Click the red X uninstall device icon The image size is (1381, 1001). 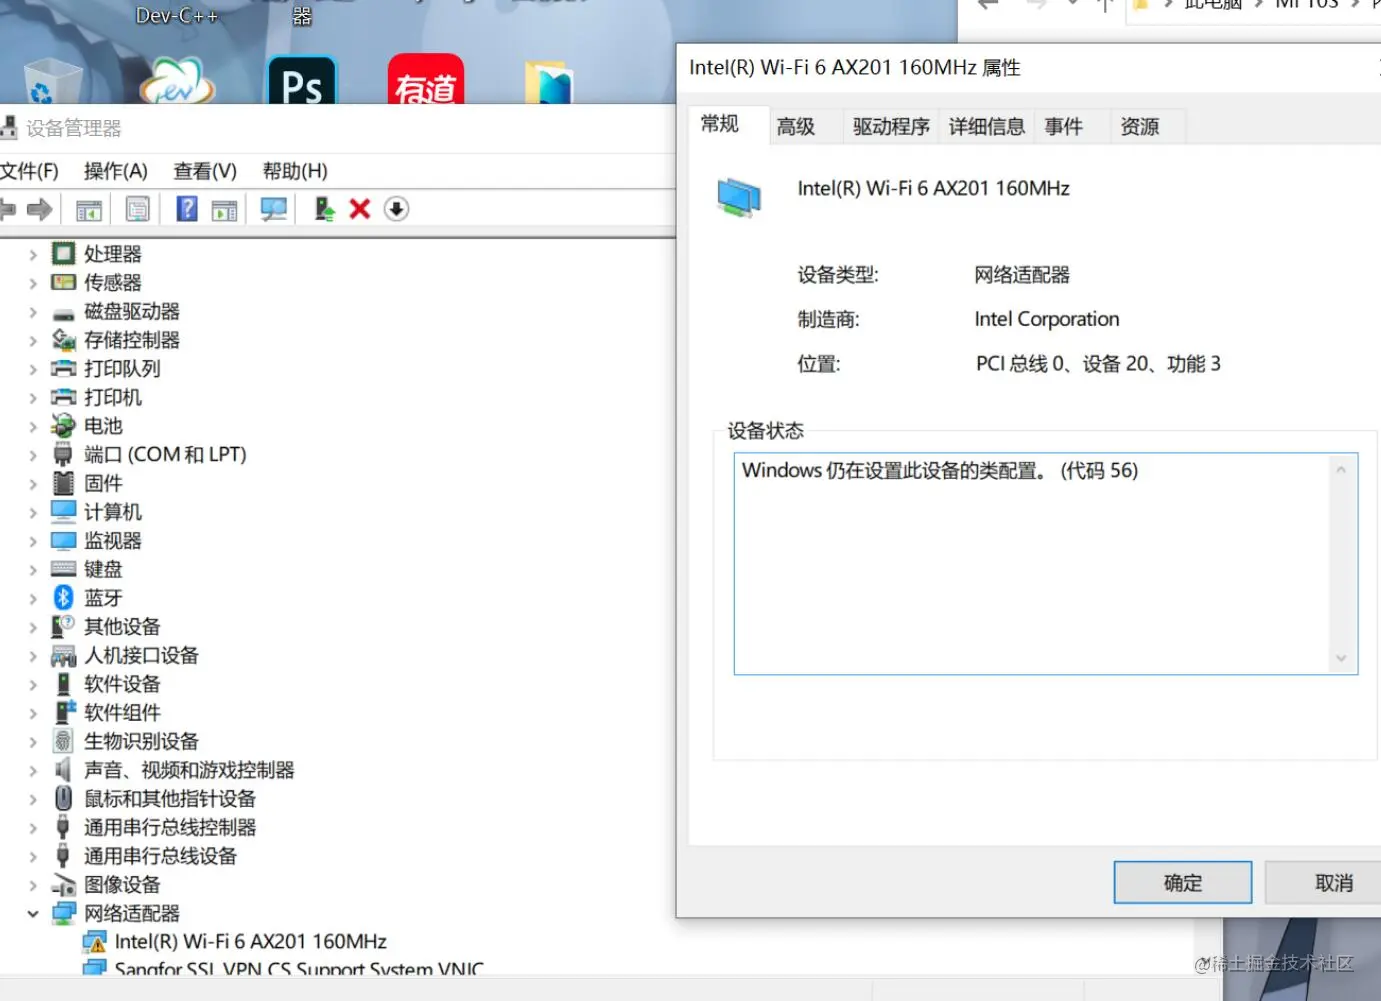tap(360, 208)
